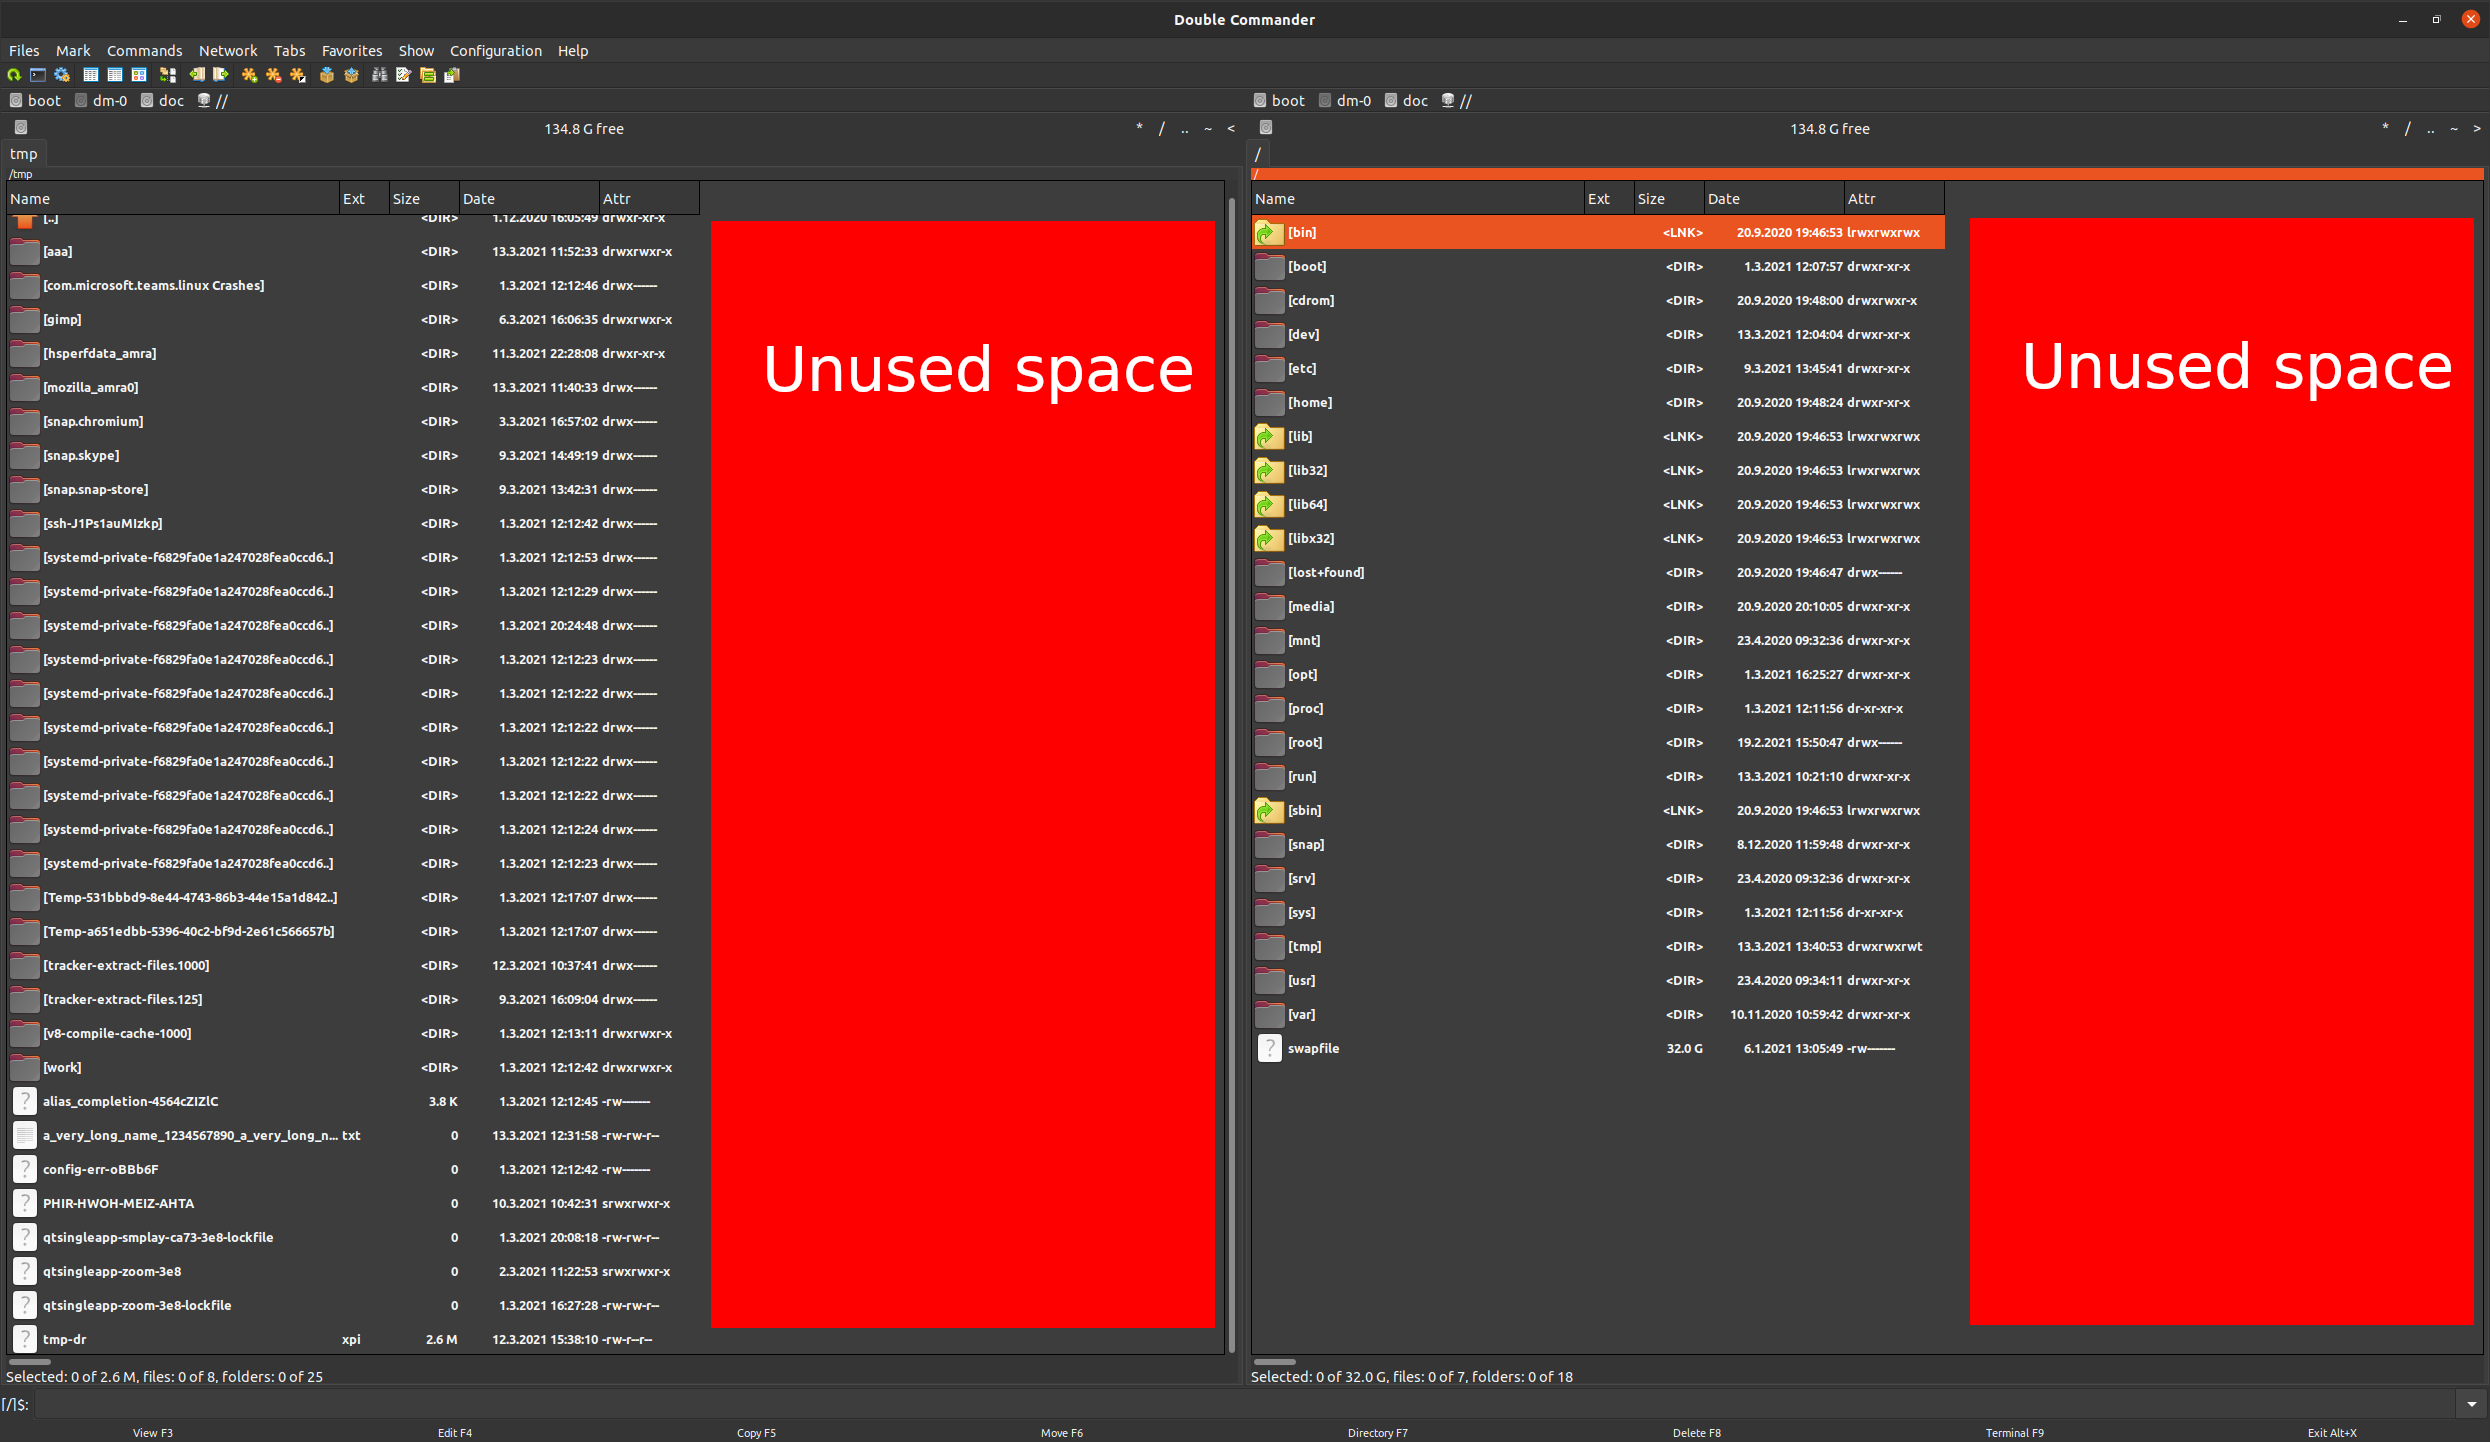Click the right-arrow panel toolbar icon
This screenshot has height=1442, width=2490.
tap(221, 75)
